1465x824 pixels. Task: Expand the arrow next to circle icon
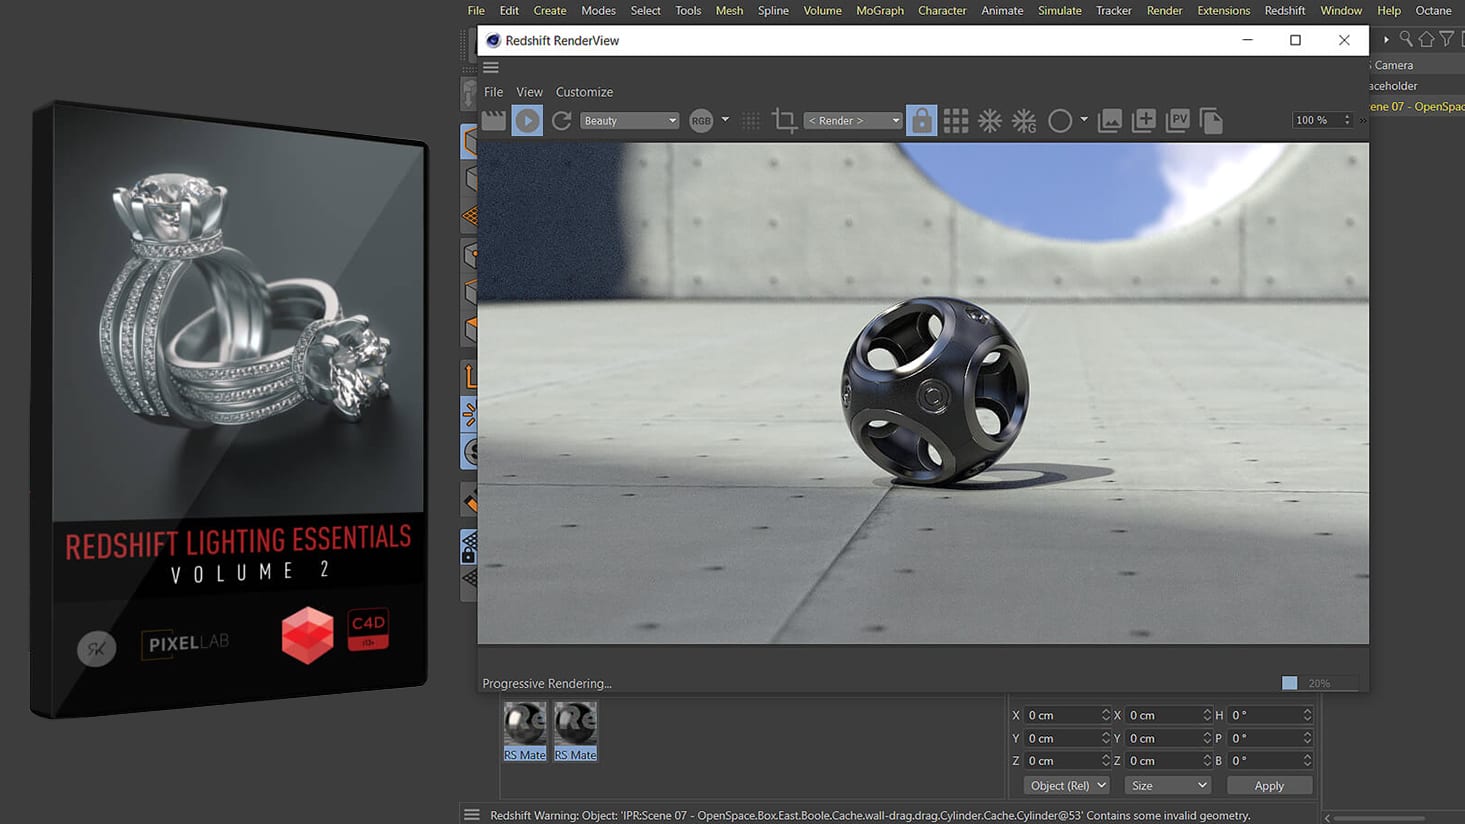(1084, 120)
